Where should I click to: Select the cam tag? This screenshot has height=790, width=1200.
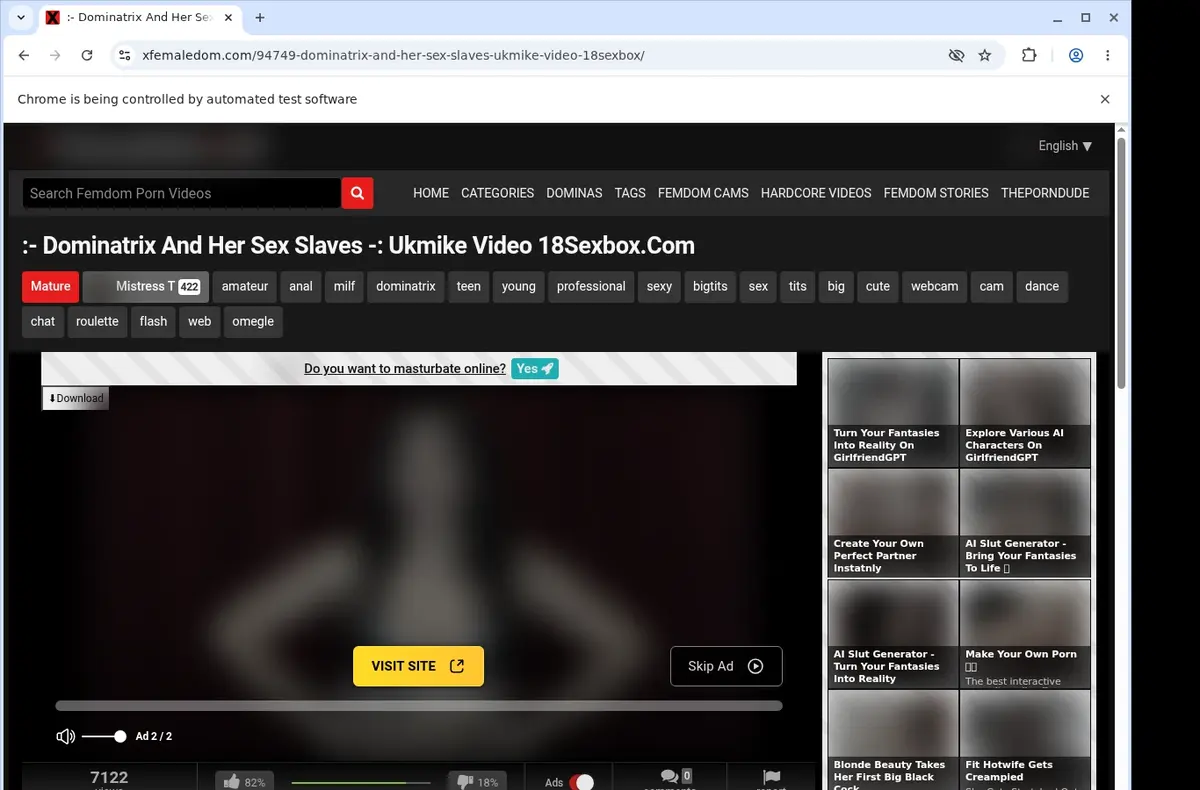pyautogui.click(x=992, y=286)
